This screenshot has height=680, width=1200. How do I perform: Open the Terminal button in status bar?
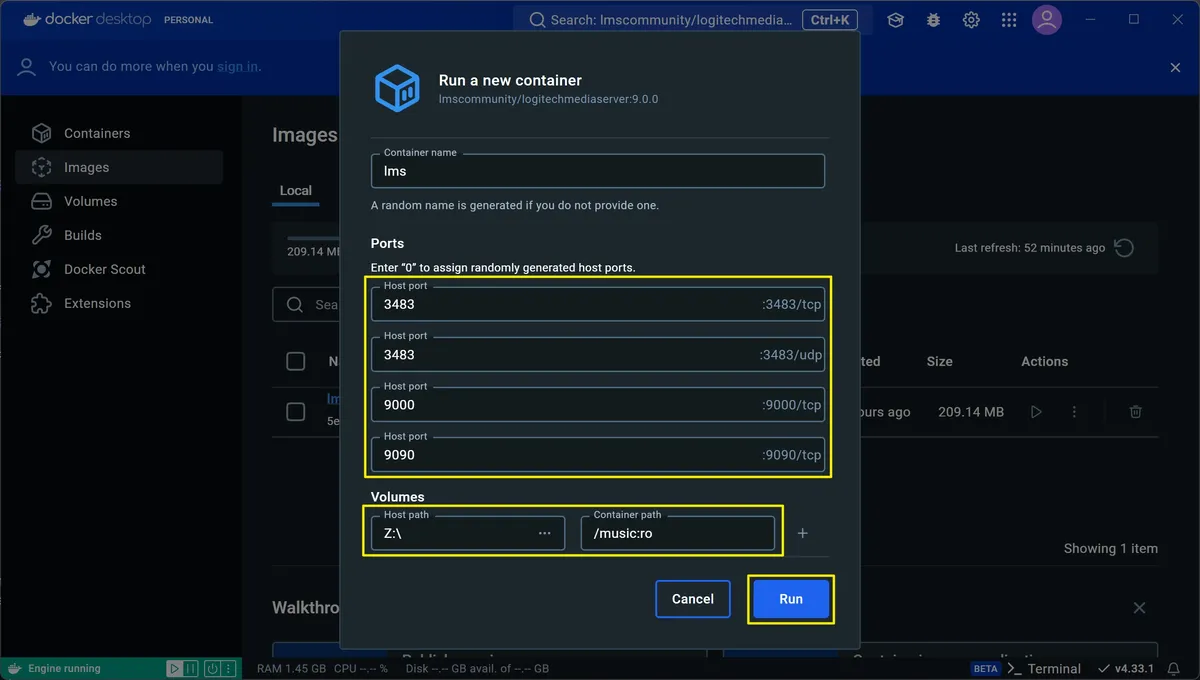pyautogui.click(x=1044, y=668)
